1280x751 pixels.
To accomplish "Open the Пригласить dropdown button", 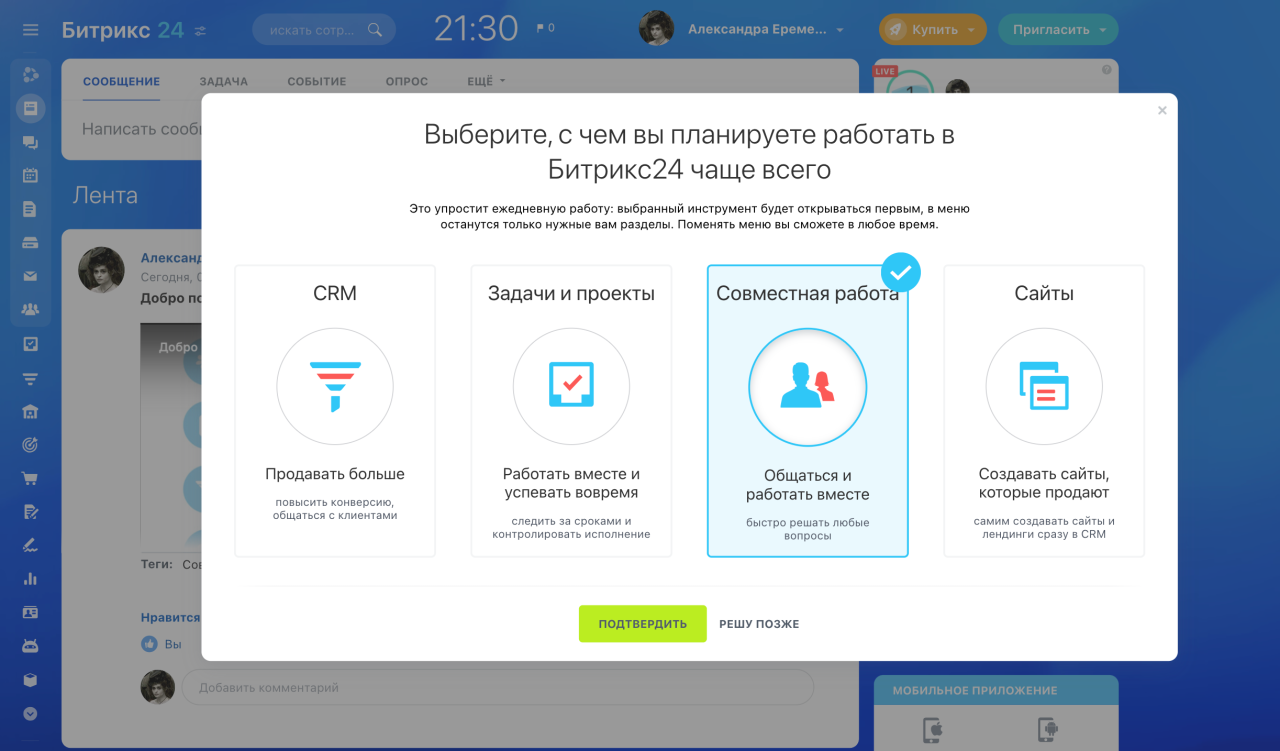I will pyautogui.click(x=1058, y=30).
